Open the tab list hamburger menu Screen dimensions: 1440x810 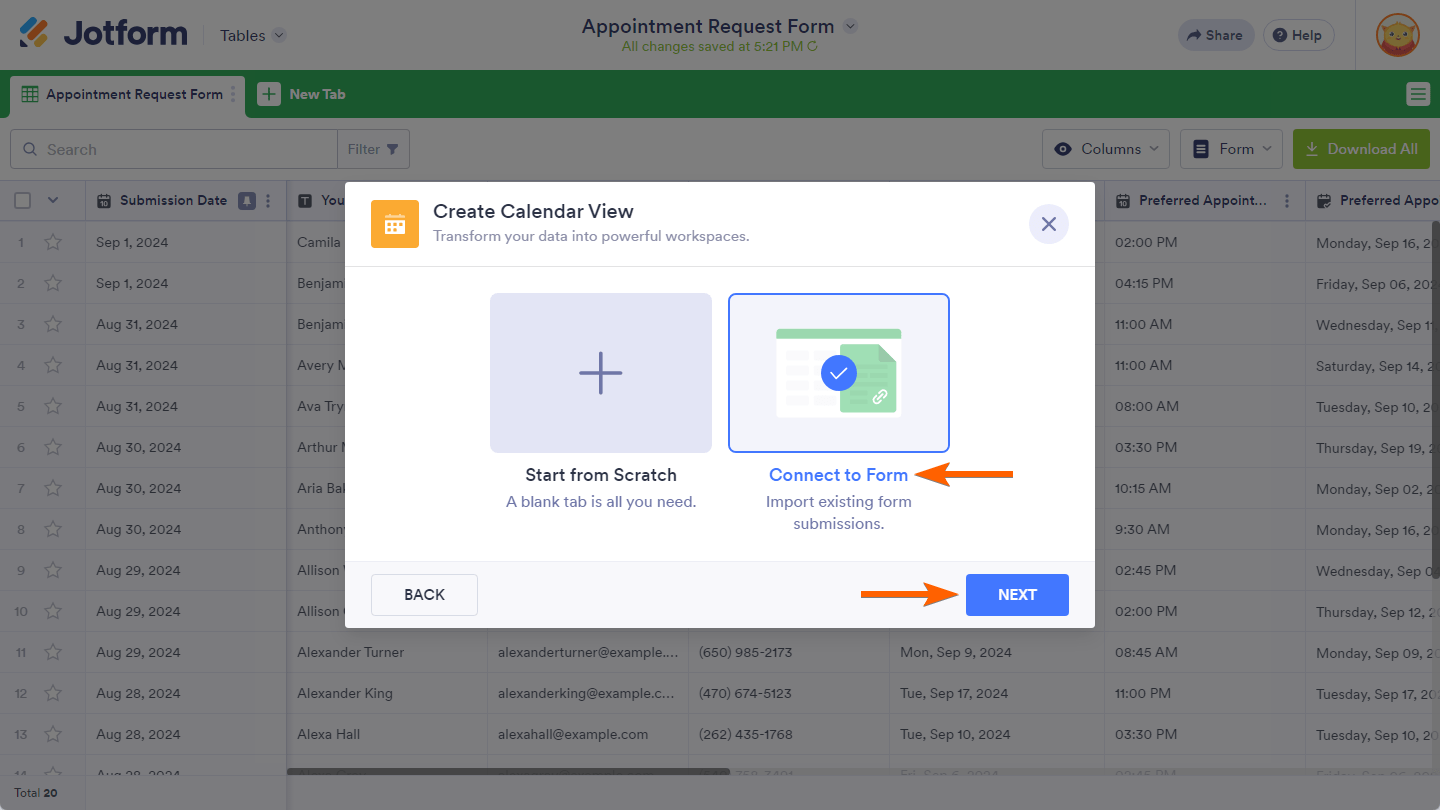(x=1418, y=94)
